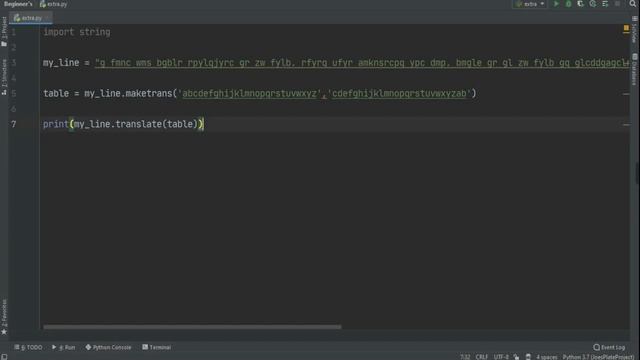Image resolution: width=640 pixels, height=360 pixels.
Task: Click the Beginner's project breadcrumb
Action: (x=18, y=4)
